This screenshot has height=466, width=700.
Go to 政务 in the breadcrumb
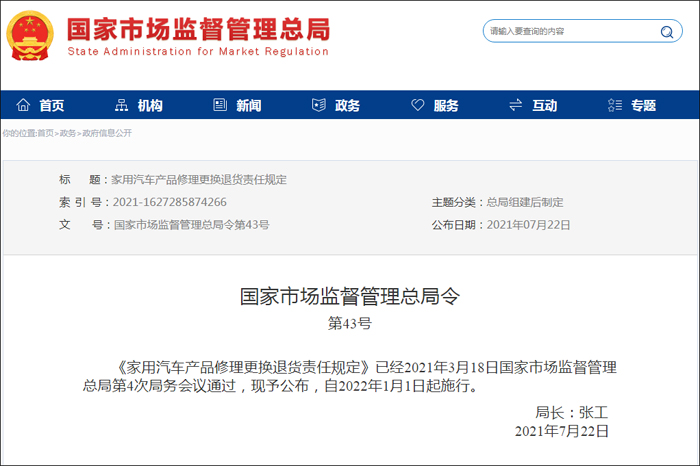point(67,133)
